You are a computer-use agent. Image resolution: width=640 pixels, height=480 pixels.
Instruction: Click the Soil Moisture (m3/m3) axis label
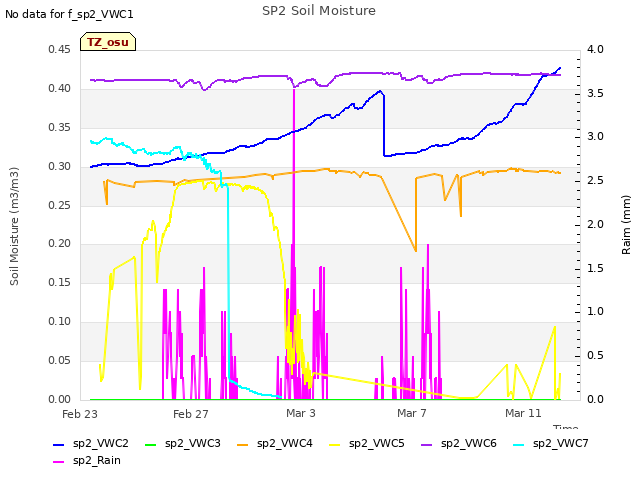pyautogui.click(x=14, y=226)
